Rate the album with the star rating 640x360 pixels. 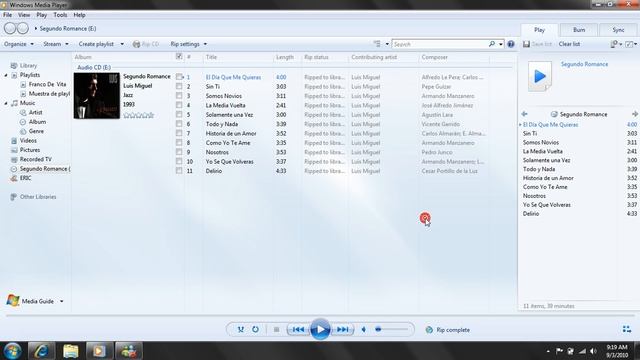[139, 115]
